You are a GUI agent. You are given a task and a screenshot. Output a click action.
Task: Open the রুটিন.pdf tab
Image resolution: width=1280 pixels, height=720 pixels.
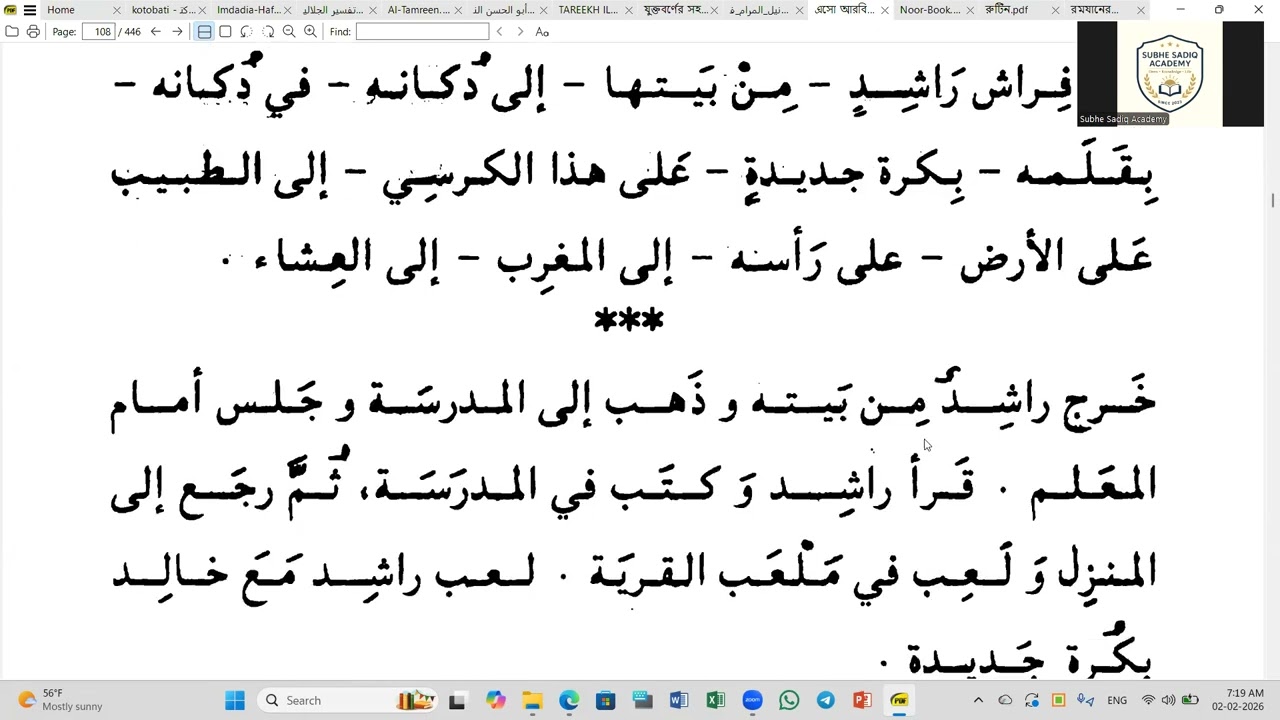1006,10
